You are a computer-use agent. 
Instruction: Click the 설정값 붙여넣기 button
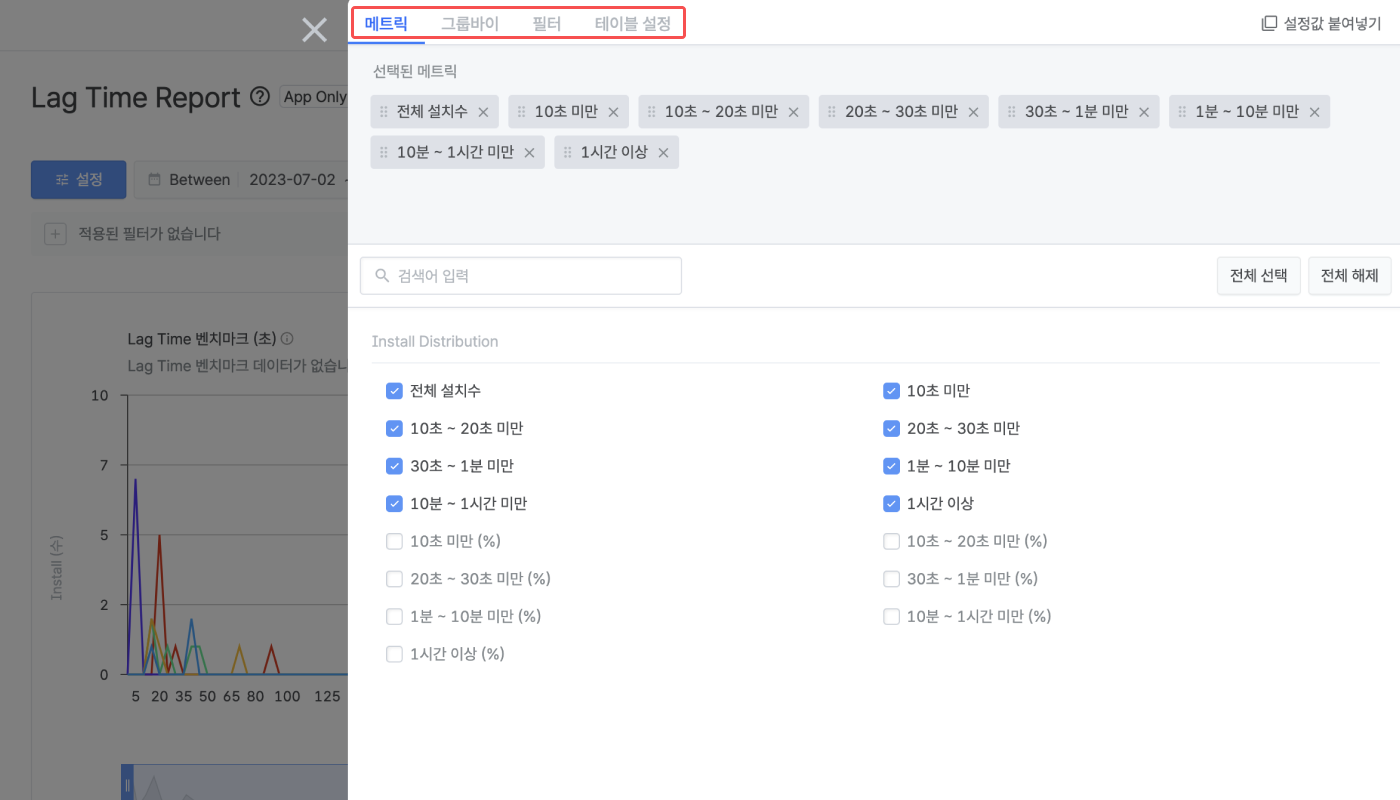[1321, 23]
